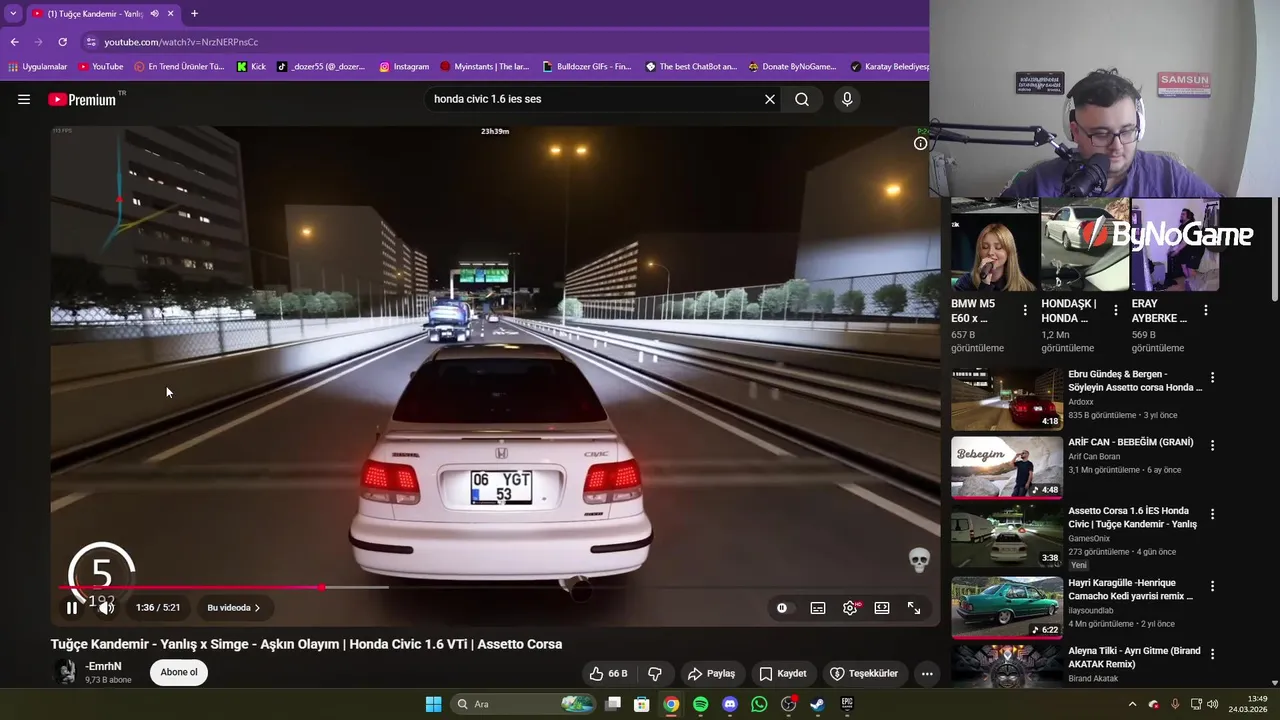Image resolution: width=1280 pixels, height=720 pixels.
Task: Open a new browser tab
Action: (x=194, y=14)
